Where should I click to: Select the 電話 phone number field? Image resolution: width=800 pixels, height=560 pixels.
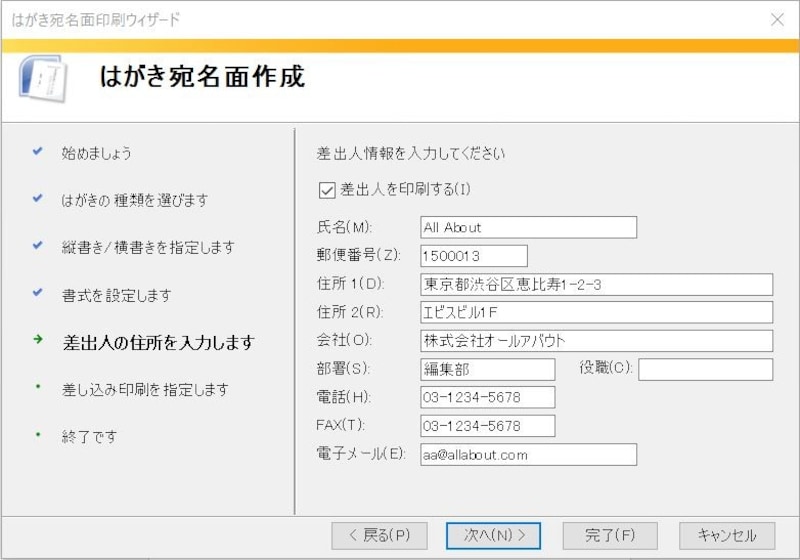[487, 397]
